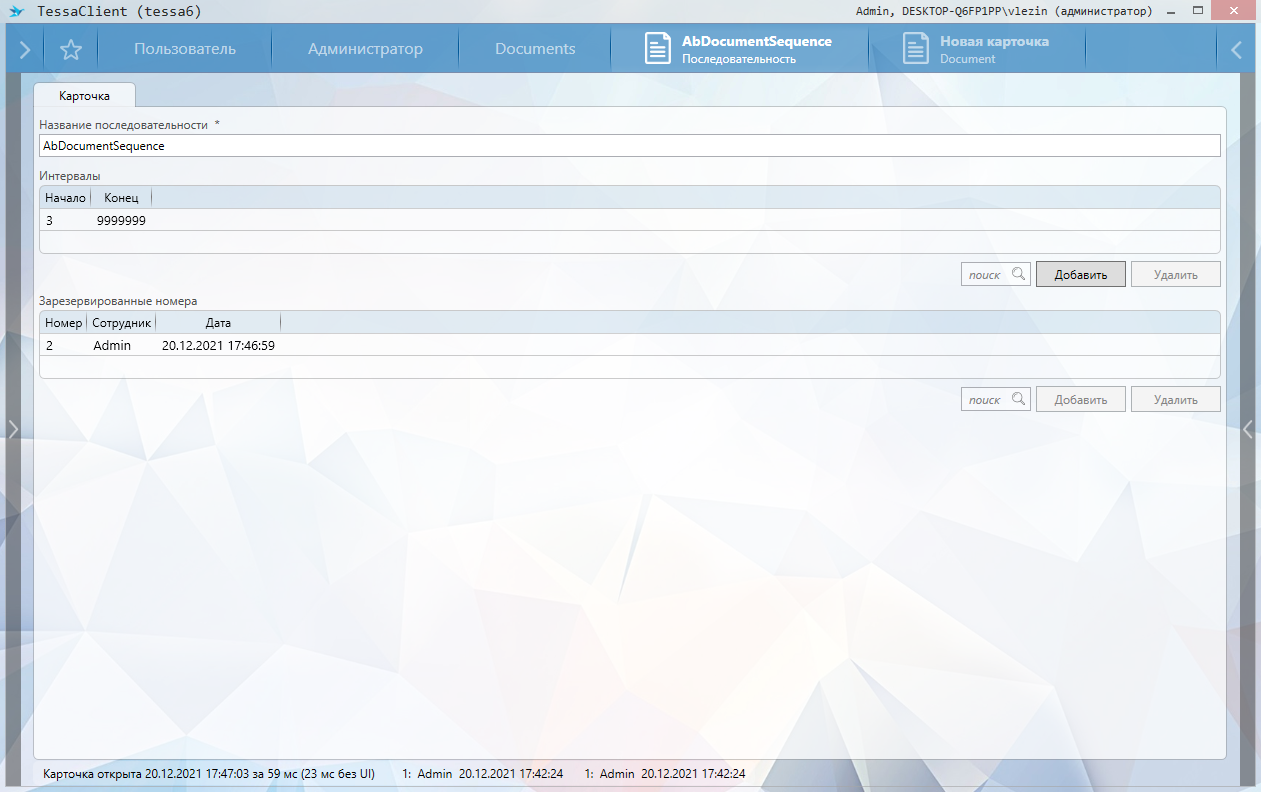Collapse right panel with top chevron arrow
The height and width of the screenshot is (792, 1261).
pyautogui.click(x=1237, y=49)
